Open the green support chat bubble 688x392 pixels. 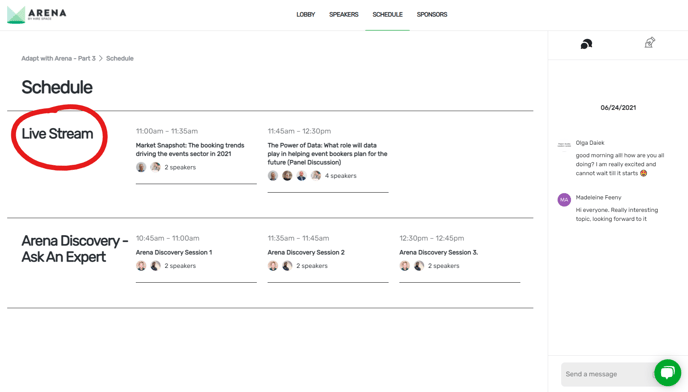pos(667,373)
